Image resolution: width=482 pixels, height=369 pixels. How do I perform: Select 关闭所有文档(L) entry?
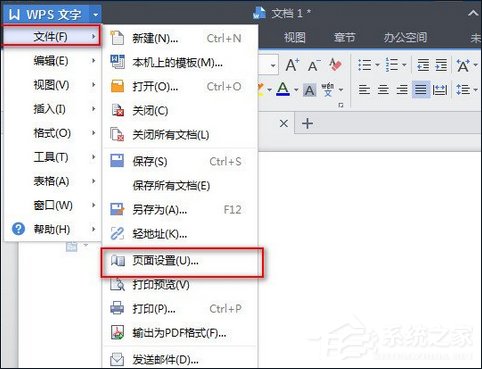click(180, 135)
